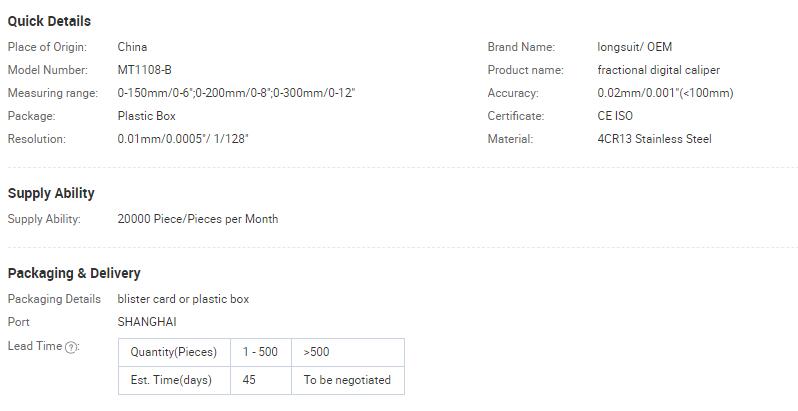The image size is (798, 411).
Task: Click the Measuring range value text
Action: (236, 93)
